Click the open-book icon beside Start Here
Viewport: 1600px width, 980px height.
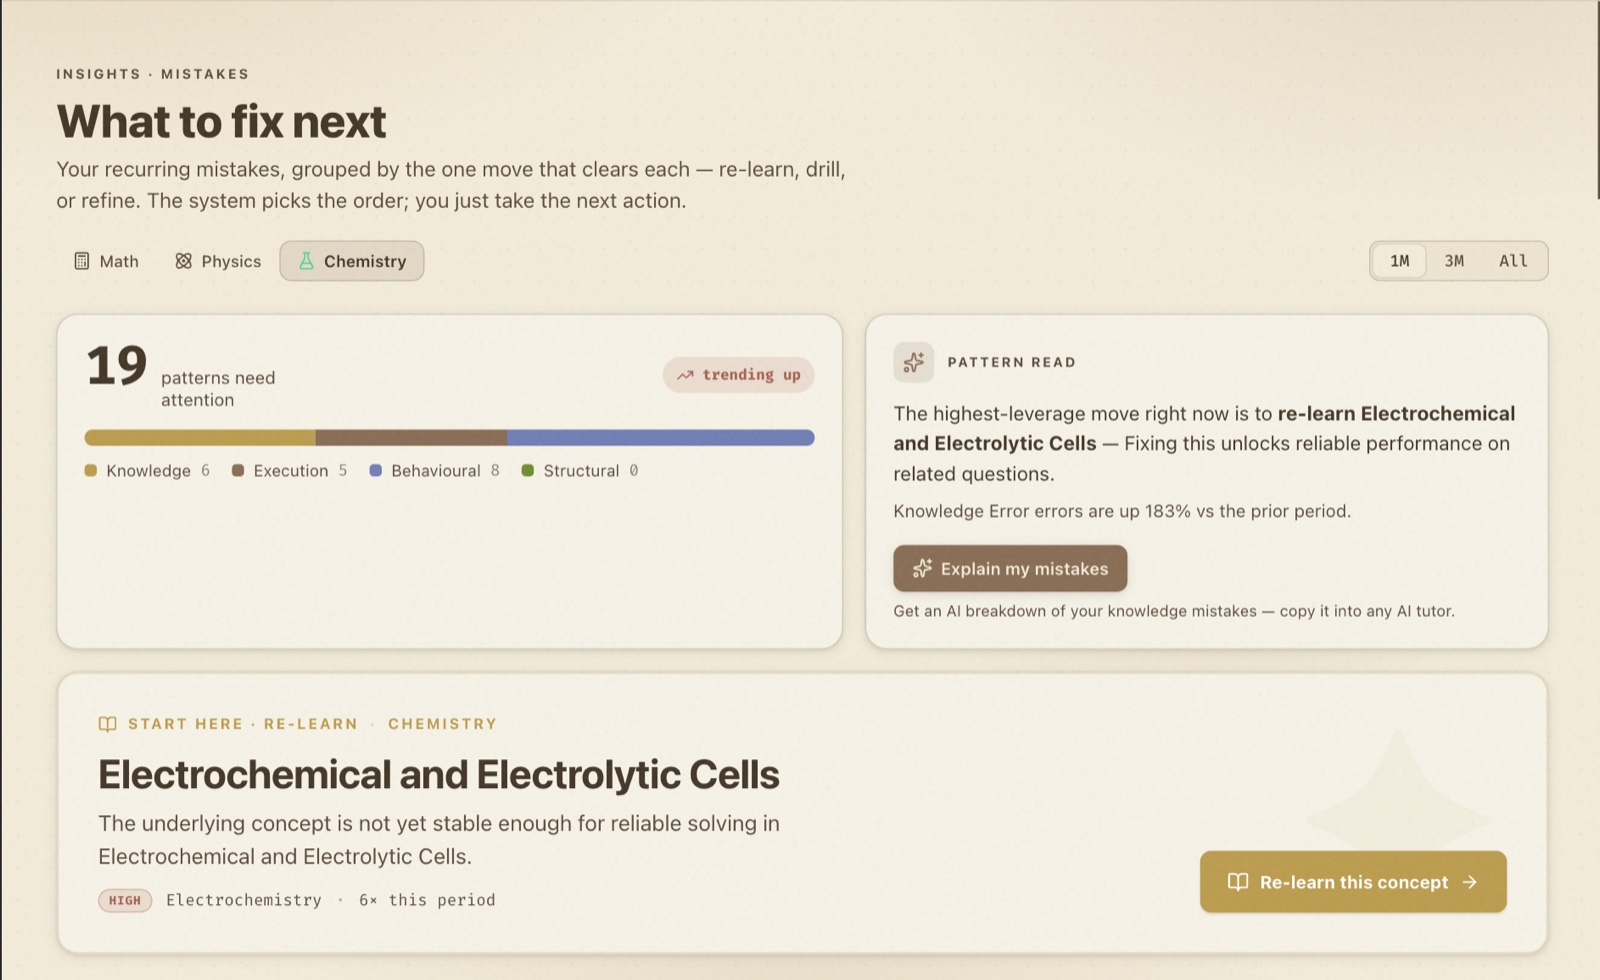(x=107, y=724)
